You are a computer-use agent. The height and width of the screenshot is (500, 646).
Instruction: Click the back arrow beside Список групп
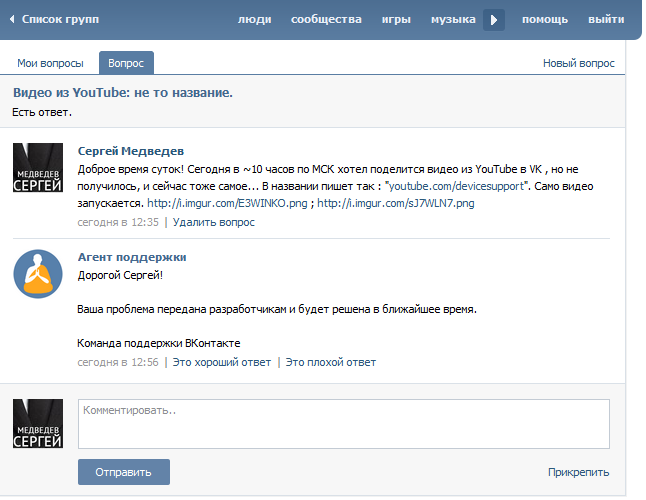tap(12, 19)
